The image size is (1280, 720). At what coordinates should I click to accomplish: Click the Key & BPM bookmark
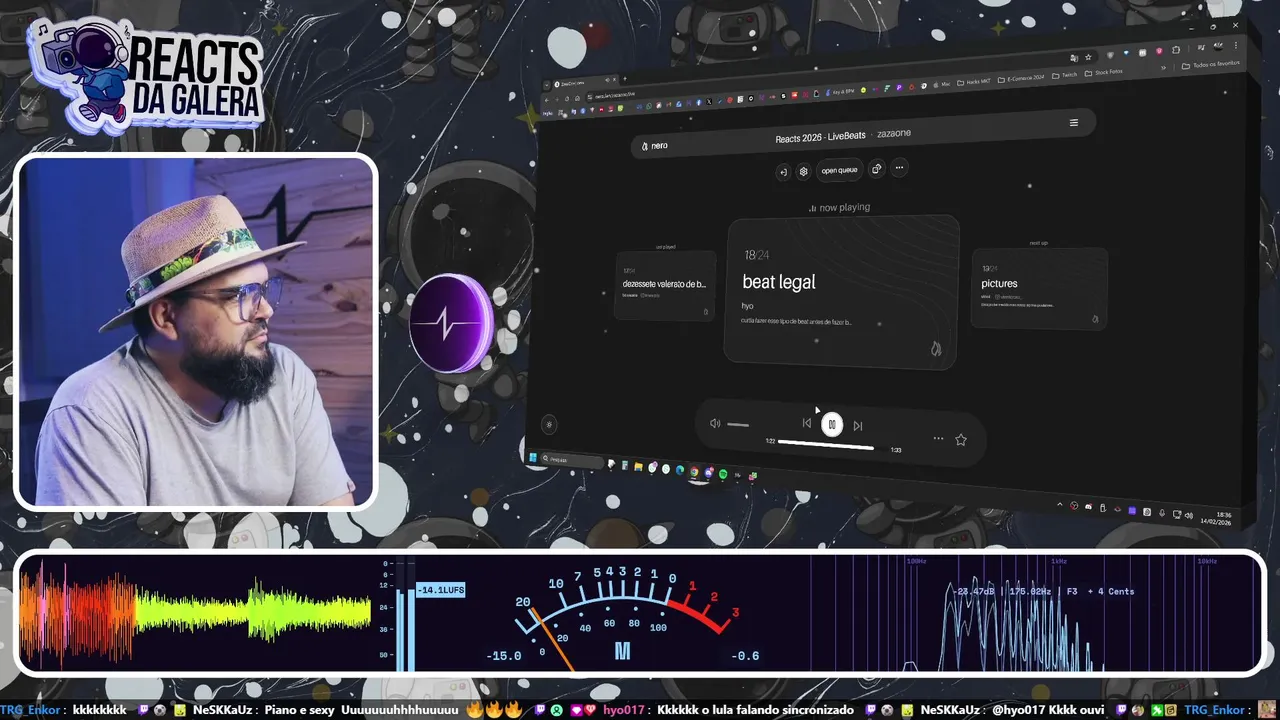pyautogui.click(x=841, y=91)
